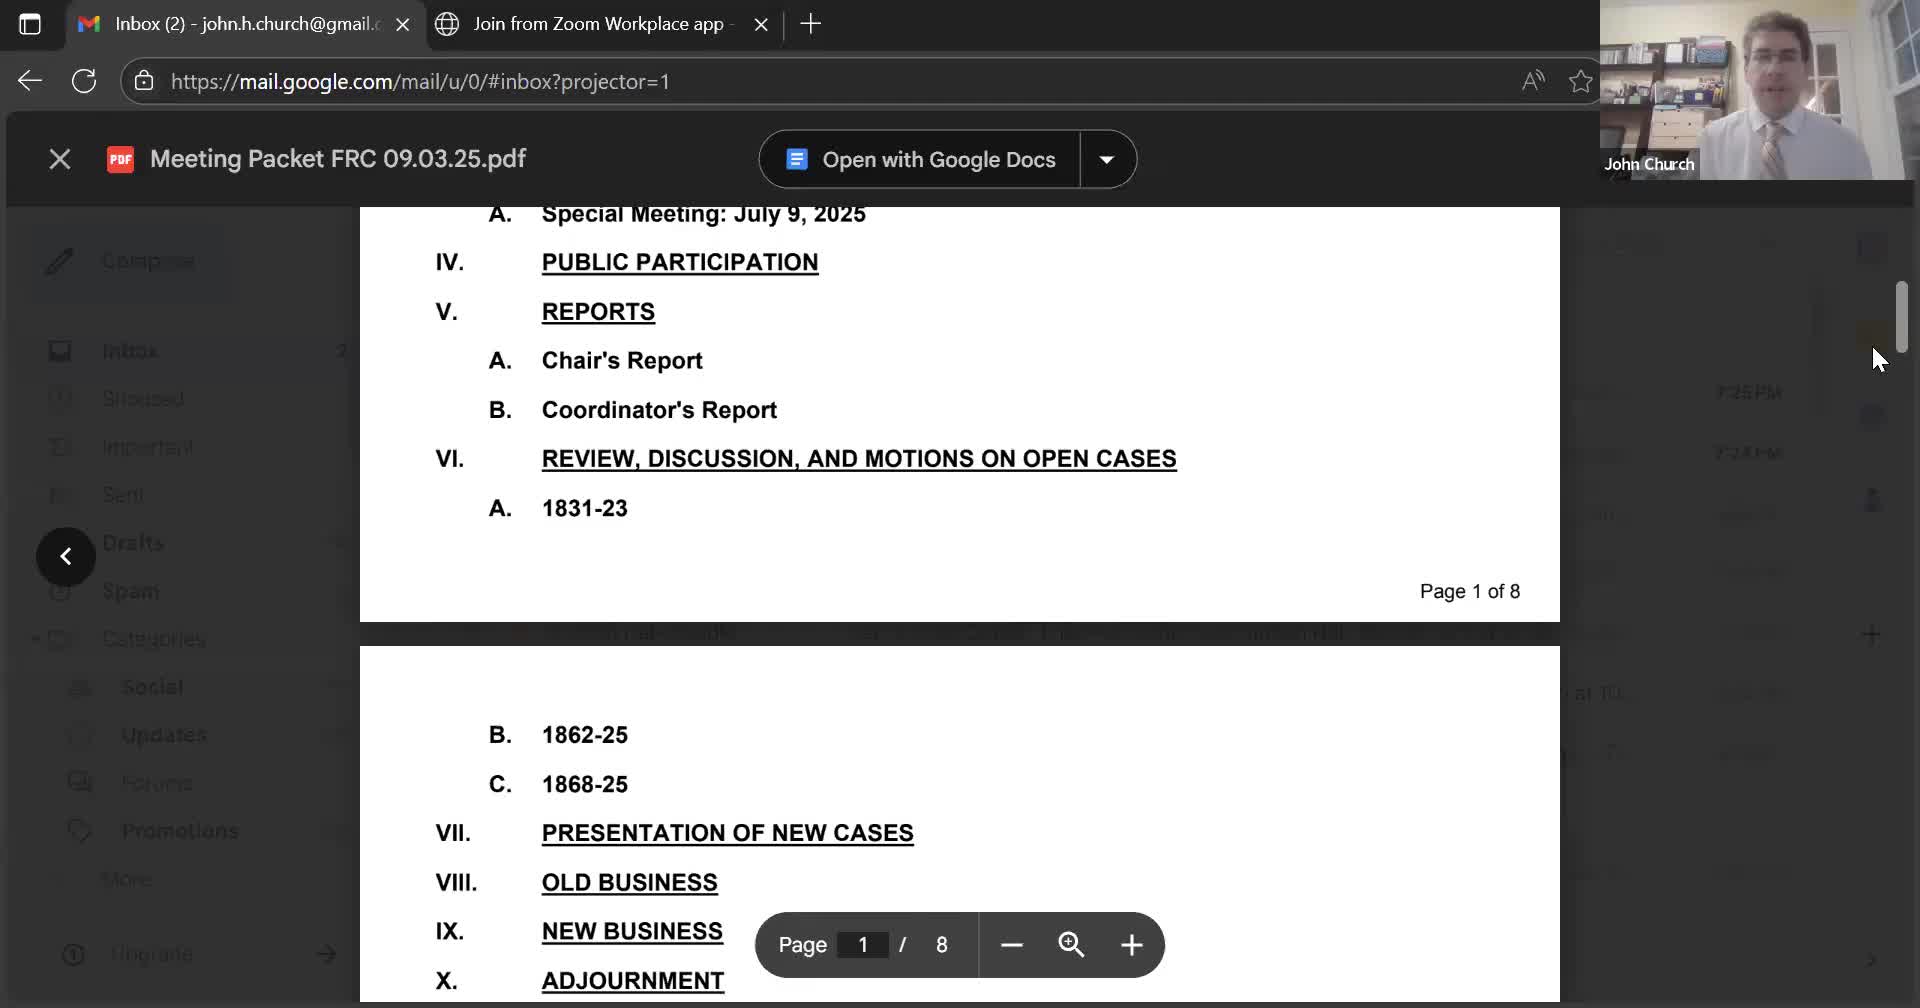Favorite this page with star icon
The image size is (1920, 1008).
point(1580,81)
